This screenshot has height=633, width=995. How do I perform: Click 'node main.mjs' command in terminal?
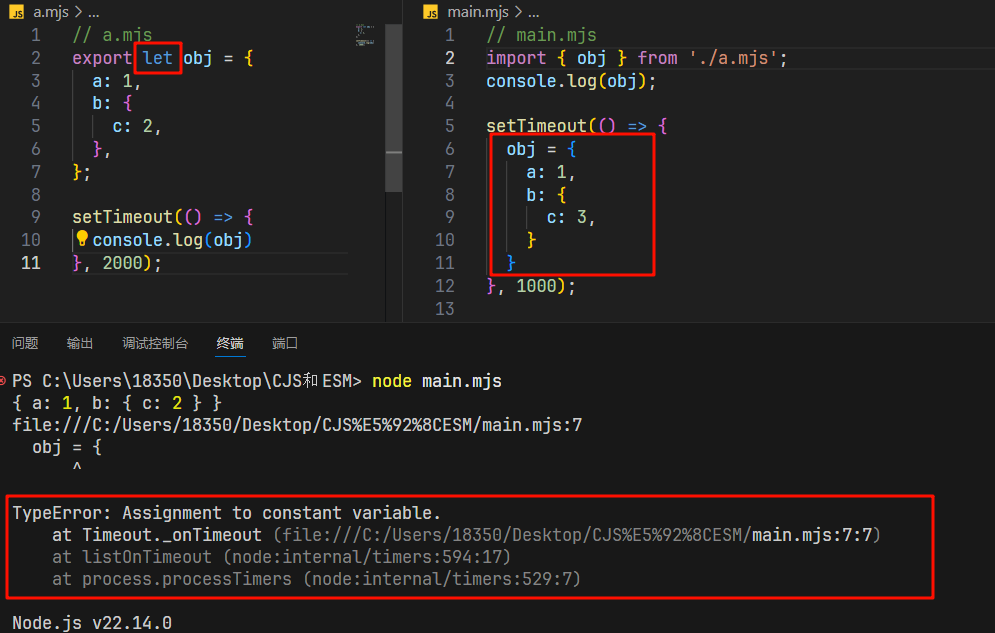pyautogui.click(x=437, y=381)
